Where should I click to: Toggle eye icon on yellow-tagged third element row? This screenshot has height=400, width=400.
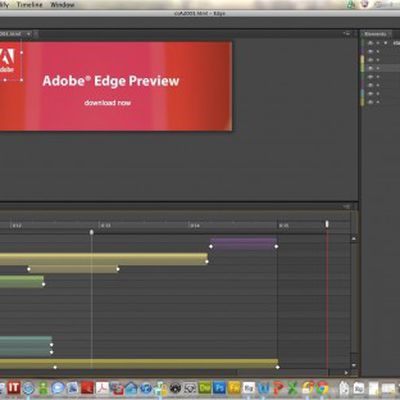coord(370,60)
